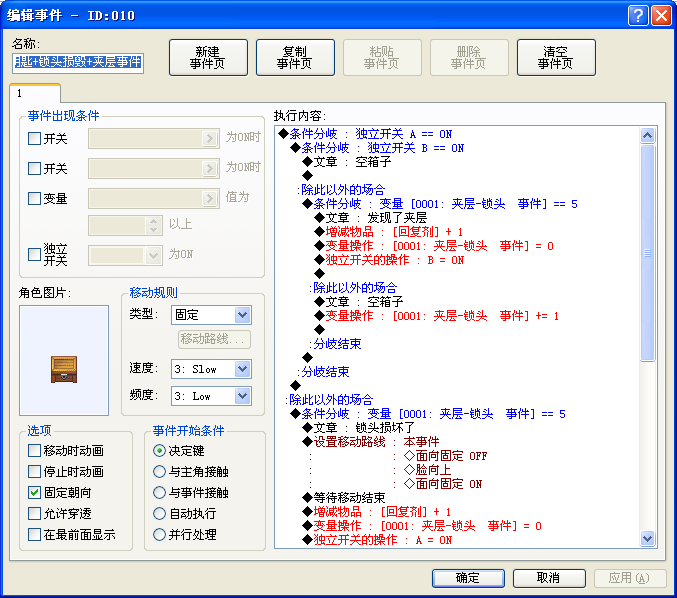Enable the 独立开关 condition checkbox
The width and height of the screenshot is (677, 598).
click(34, 254)
